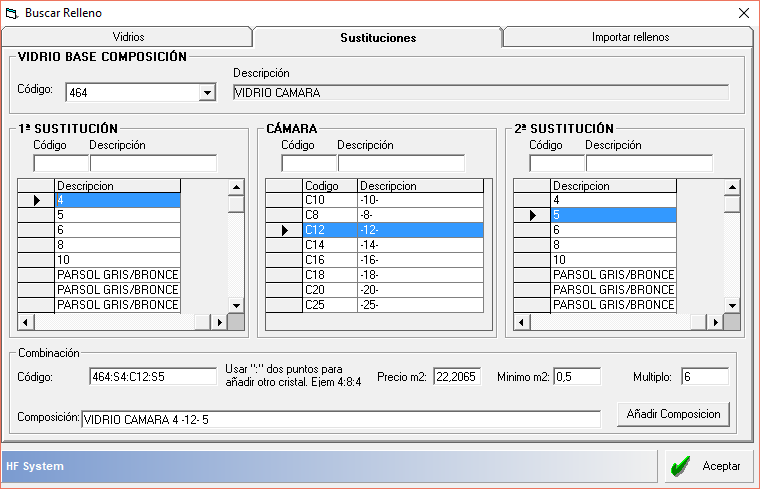The image size is (760, 489).
Task: Click the Cámara Código filter field
Action: pyautogui.click(x=308, y=163)
